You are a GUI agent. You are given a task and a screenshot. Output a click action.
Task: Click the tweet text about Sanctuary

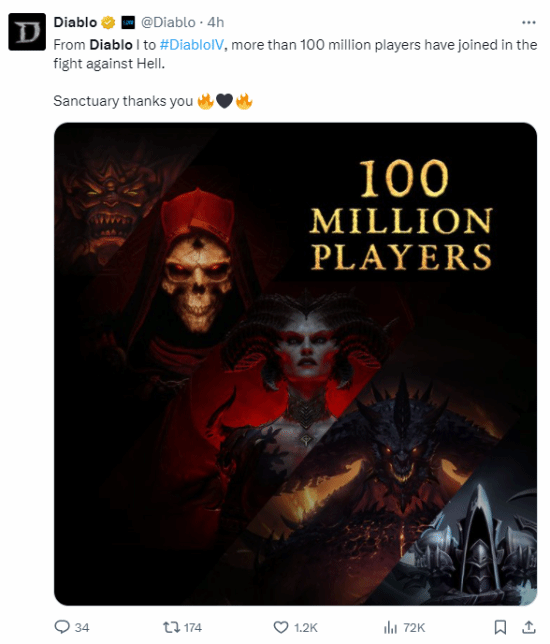123,101
